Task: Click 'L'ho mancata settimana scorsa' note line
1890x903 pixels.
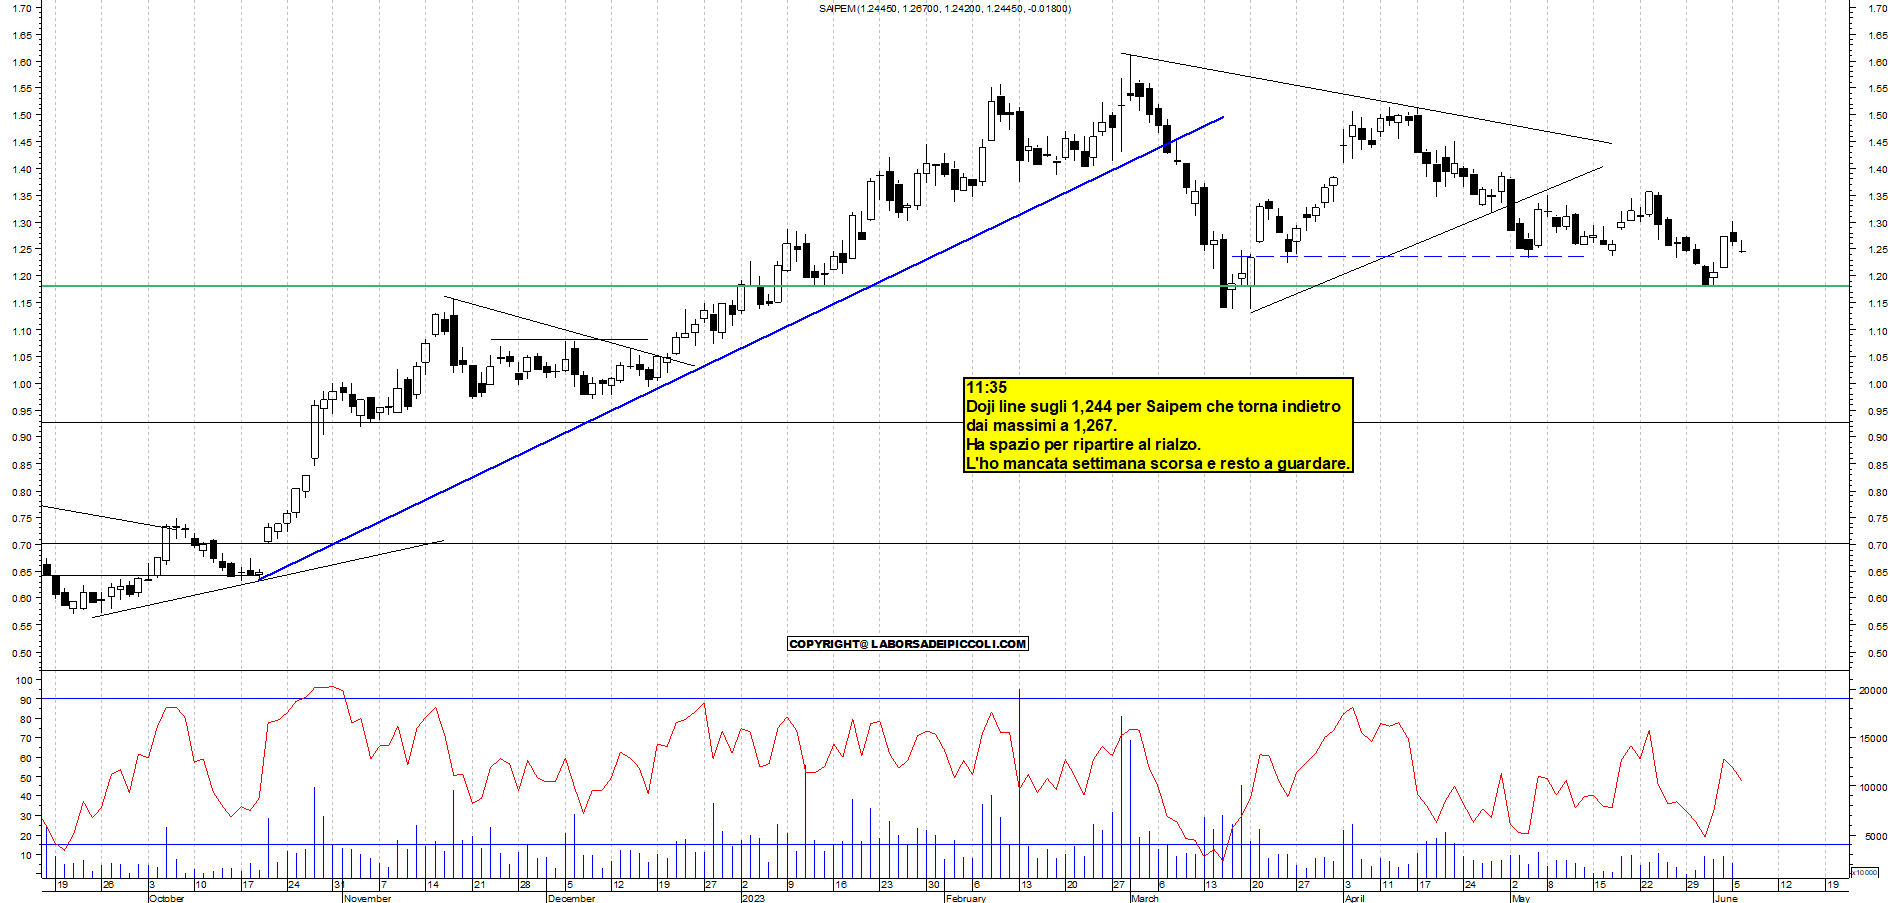Action: (x=1158, y=464)
